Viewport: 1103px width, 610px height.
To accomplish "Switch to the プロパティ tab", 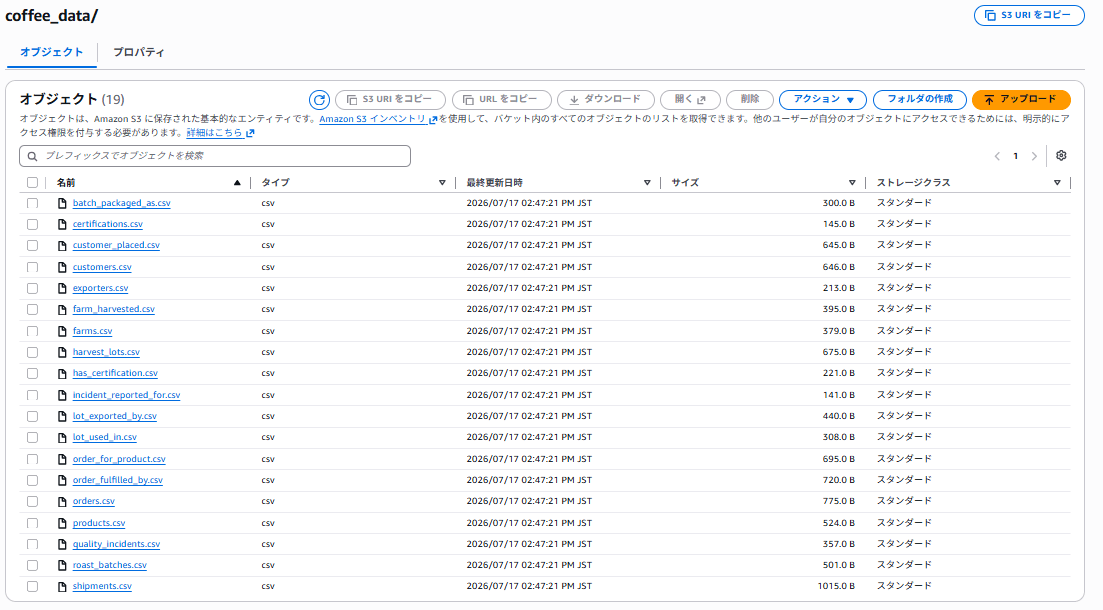I will click(x=139, y=52).
